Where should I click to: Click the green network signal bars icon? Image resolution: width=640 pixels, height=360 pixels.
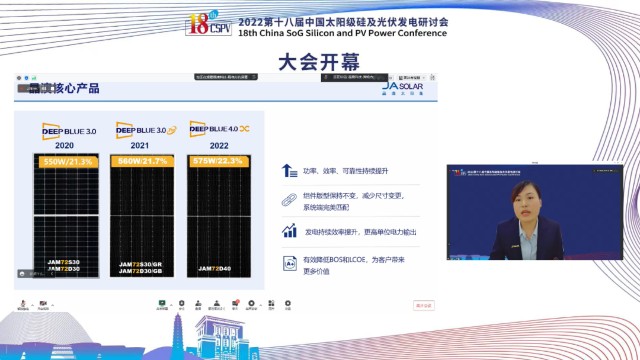[x=34, y=78]
